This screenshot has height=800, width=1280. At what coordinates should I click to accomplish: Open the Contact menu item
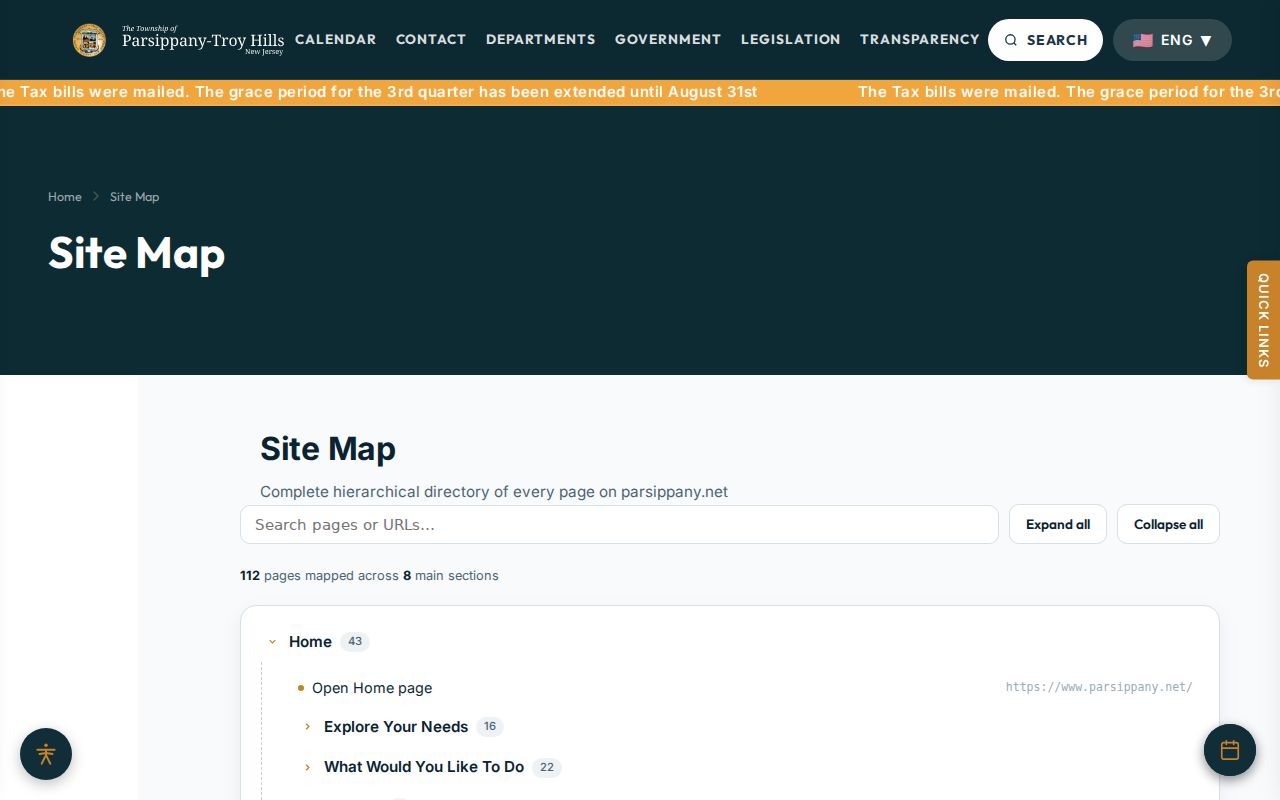(x=431, y=39)
